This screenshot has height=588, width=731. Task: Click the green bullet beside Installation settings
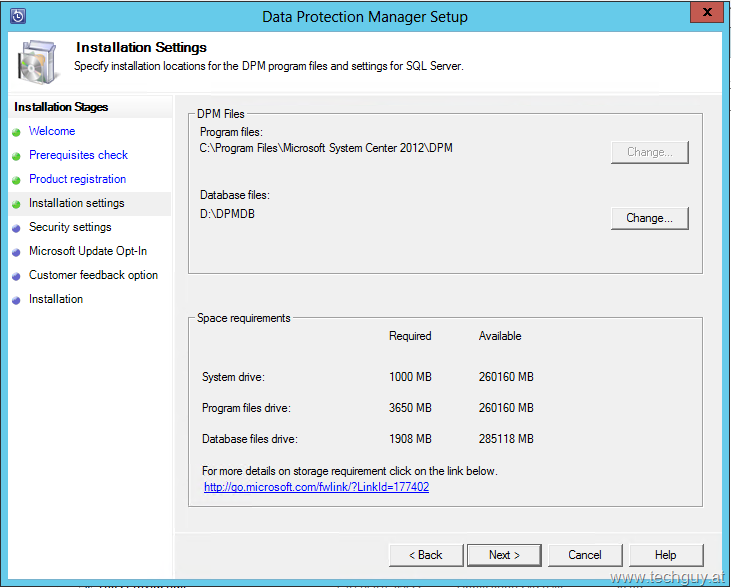pos(16,204)
